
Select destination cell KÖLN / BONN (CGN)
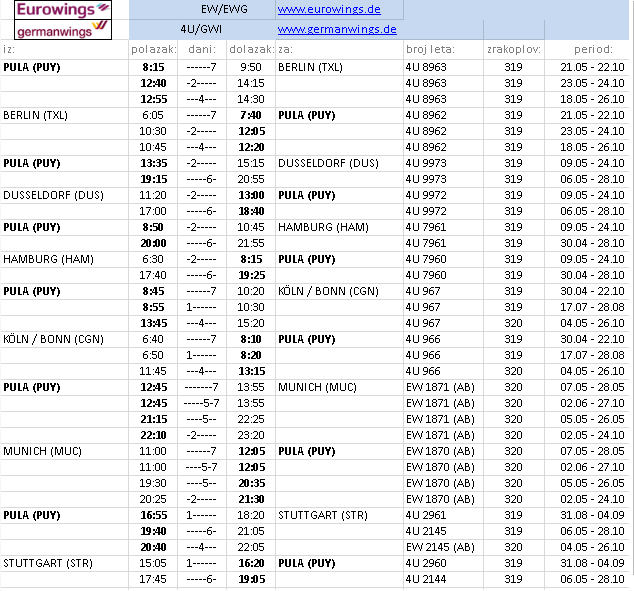click(328, 291)
